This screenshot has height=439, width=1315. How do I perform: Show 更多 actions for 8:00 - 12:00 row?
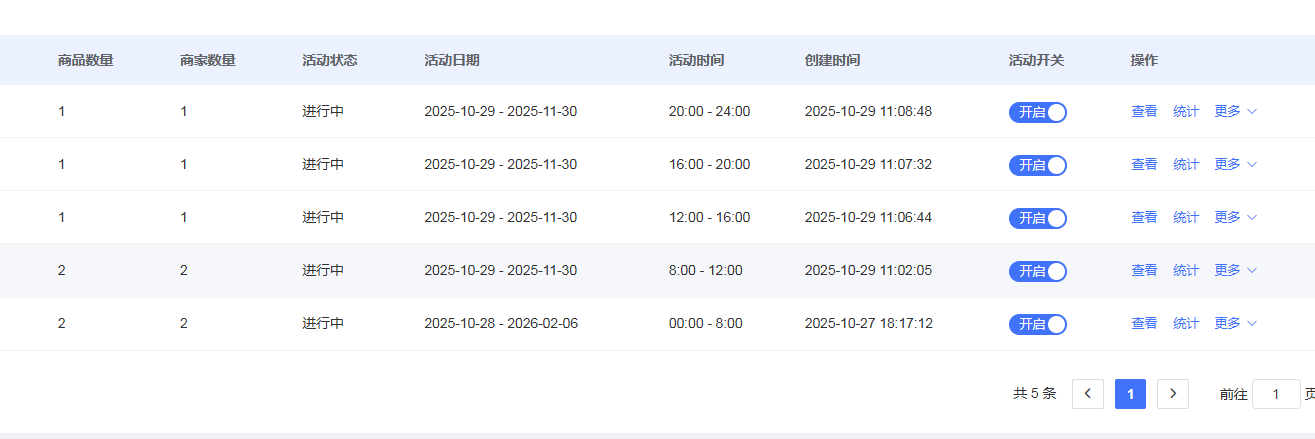tap(1235, 271)
